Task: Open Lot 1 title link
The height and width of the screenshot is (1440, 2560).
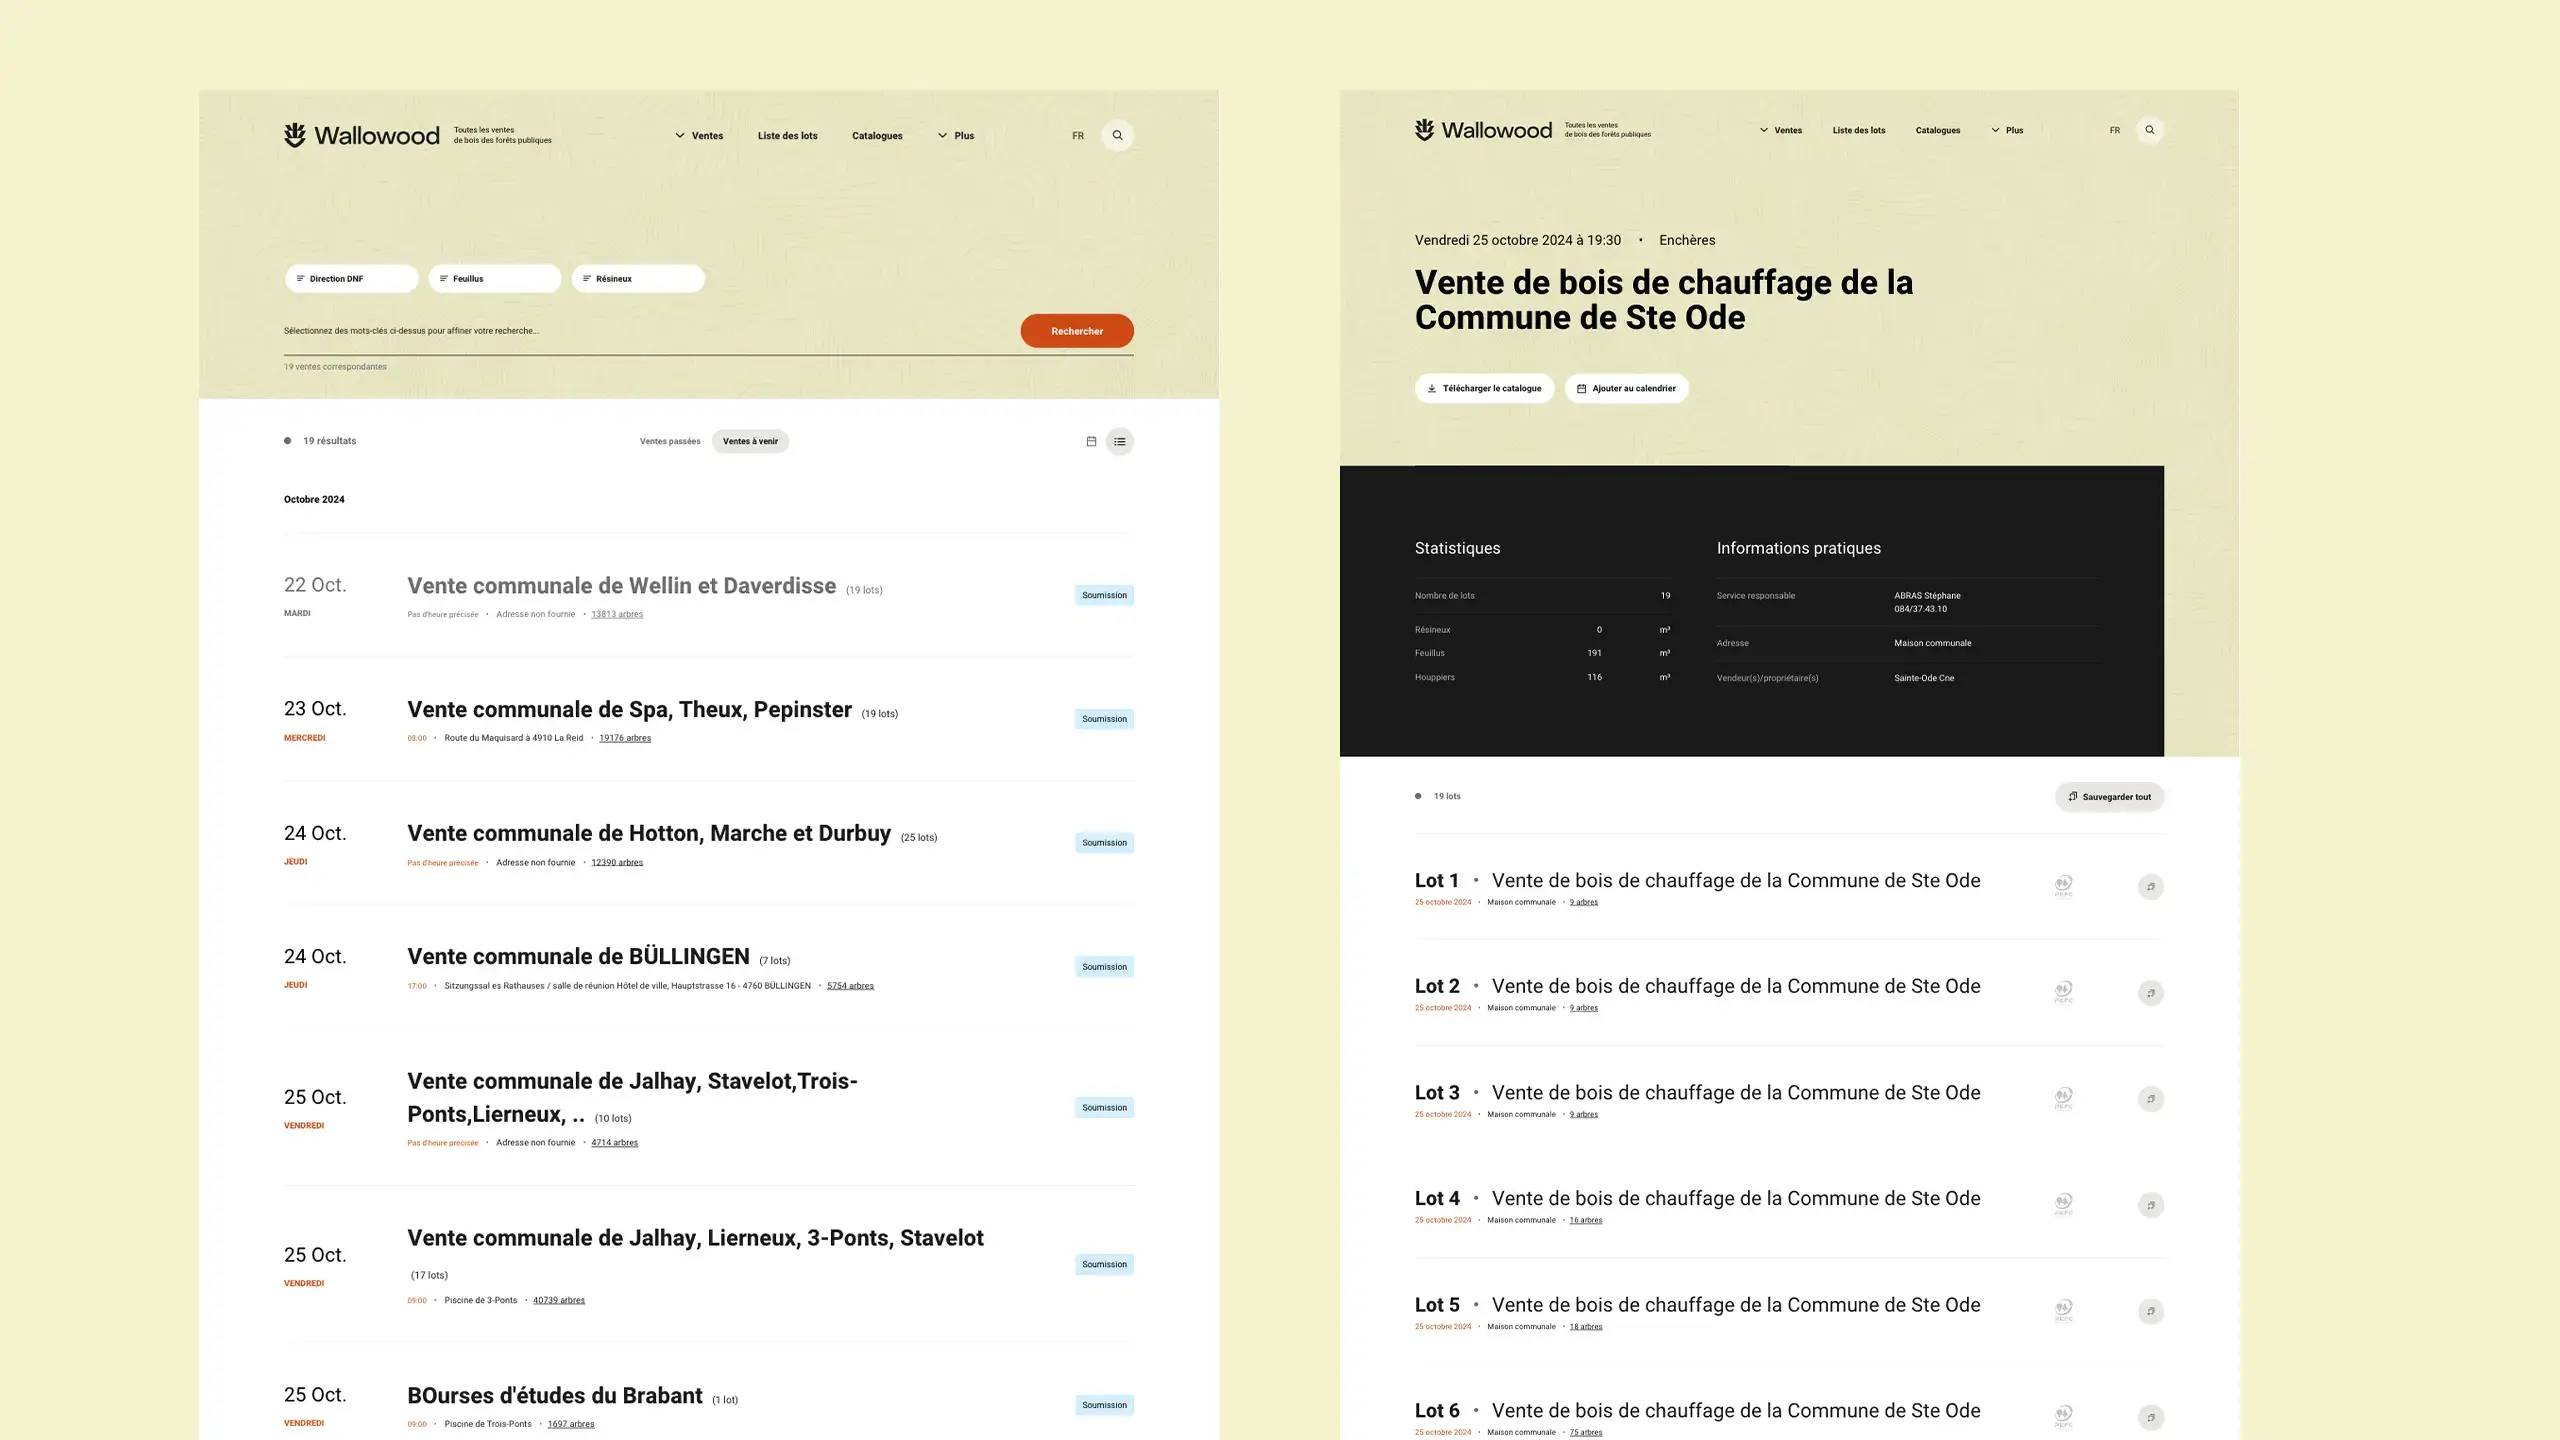Action: click(x=1736, y=881)
